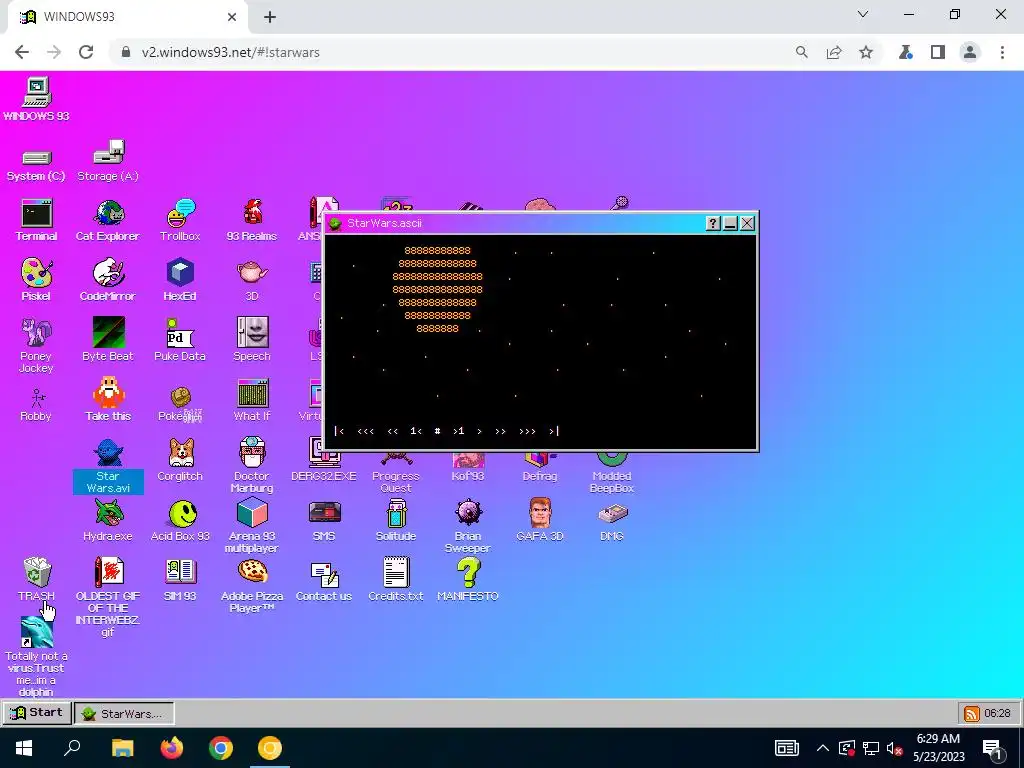Viewport: 1024px width, 768px height.
Task: Open Solitude icon
Action: [x=396, y=513]
